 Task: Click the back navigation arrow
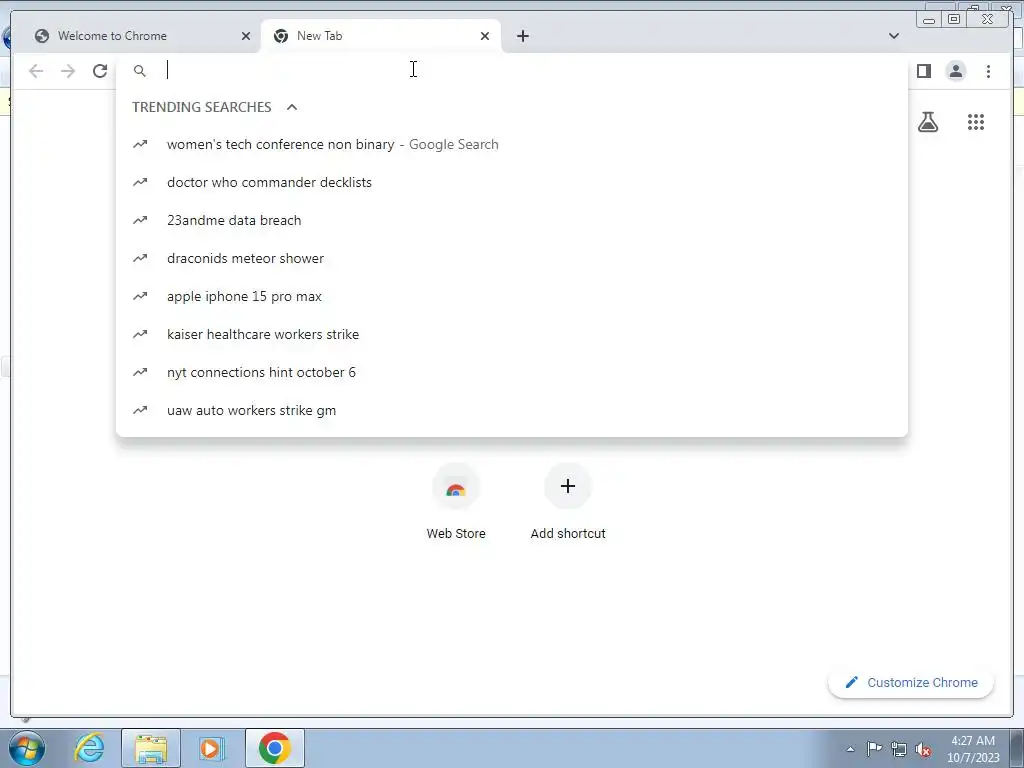[x=36, y=71]
